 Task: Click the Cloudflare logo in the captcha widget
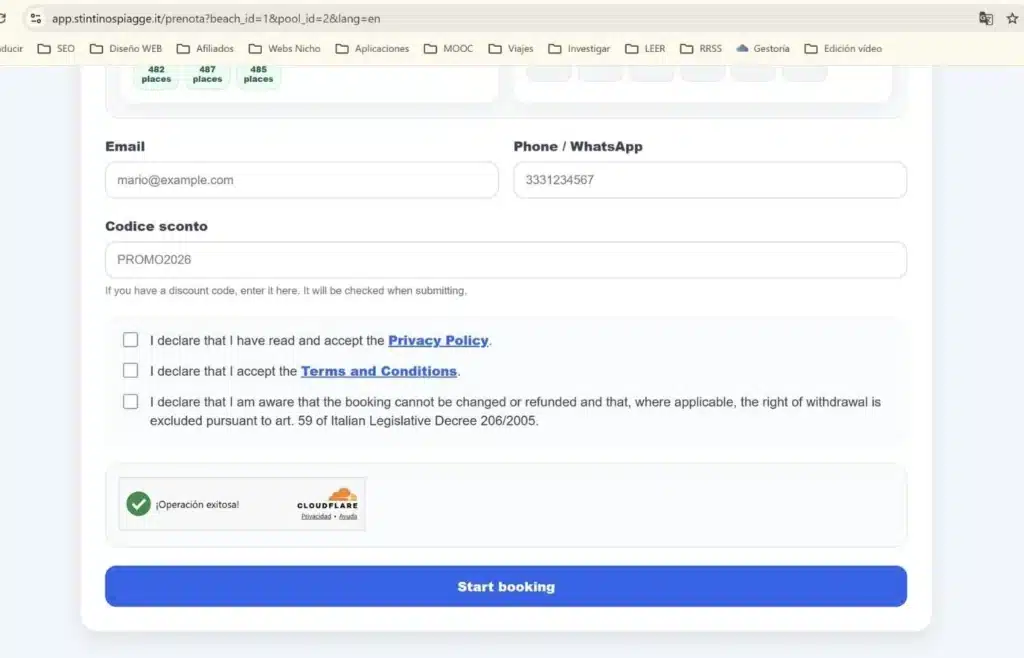[328, 498]
